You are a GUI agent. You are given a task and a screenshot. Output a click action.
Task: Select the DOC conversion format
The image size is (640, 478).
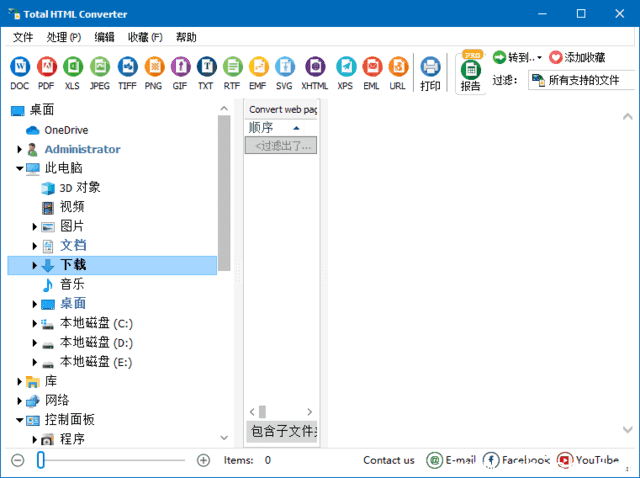(20, 73)
